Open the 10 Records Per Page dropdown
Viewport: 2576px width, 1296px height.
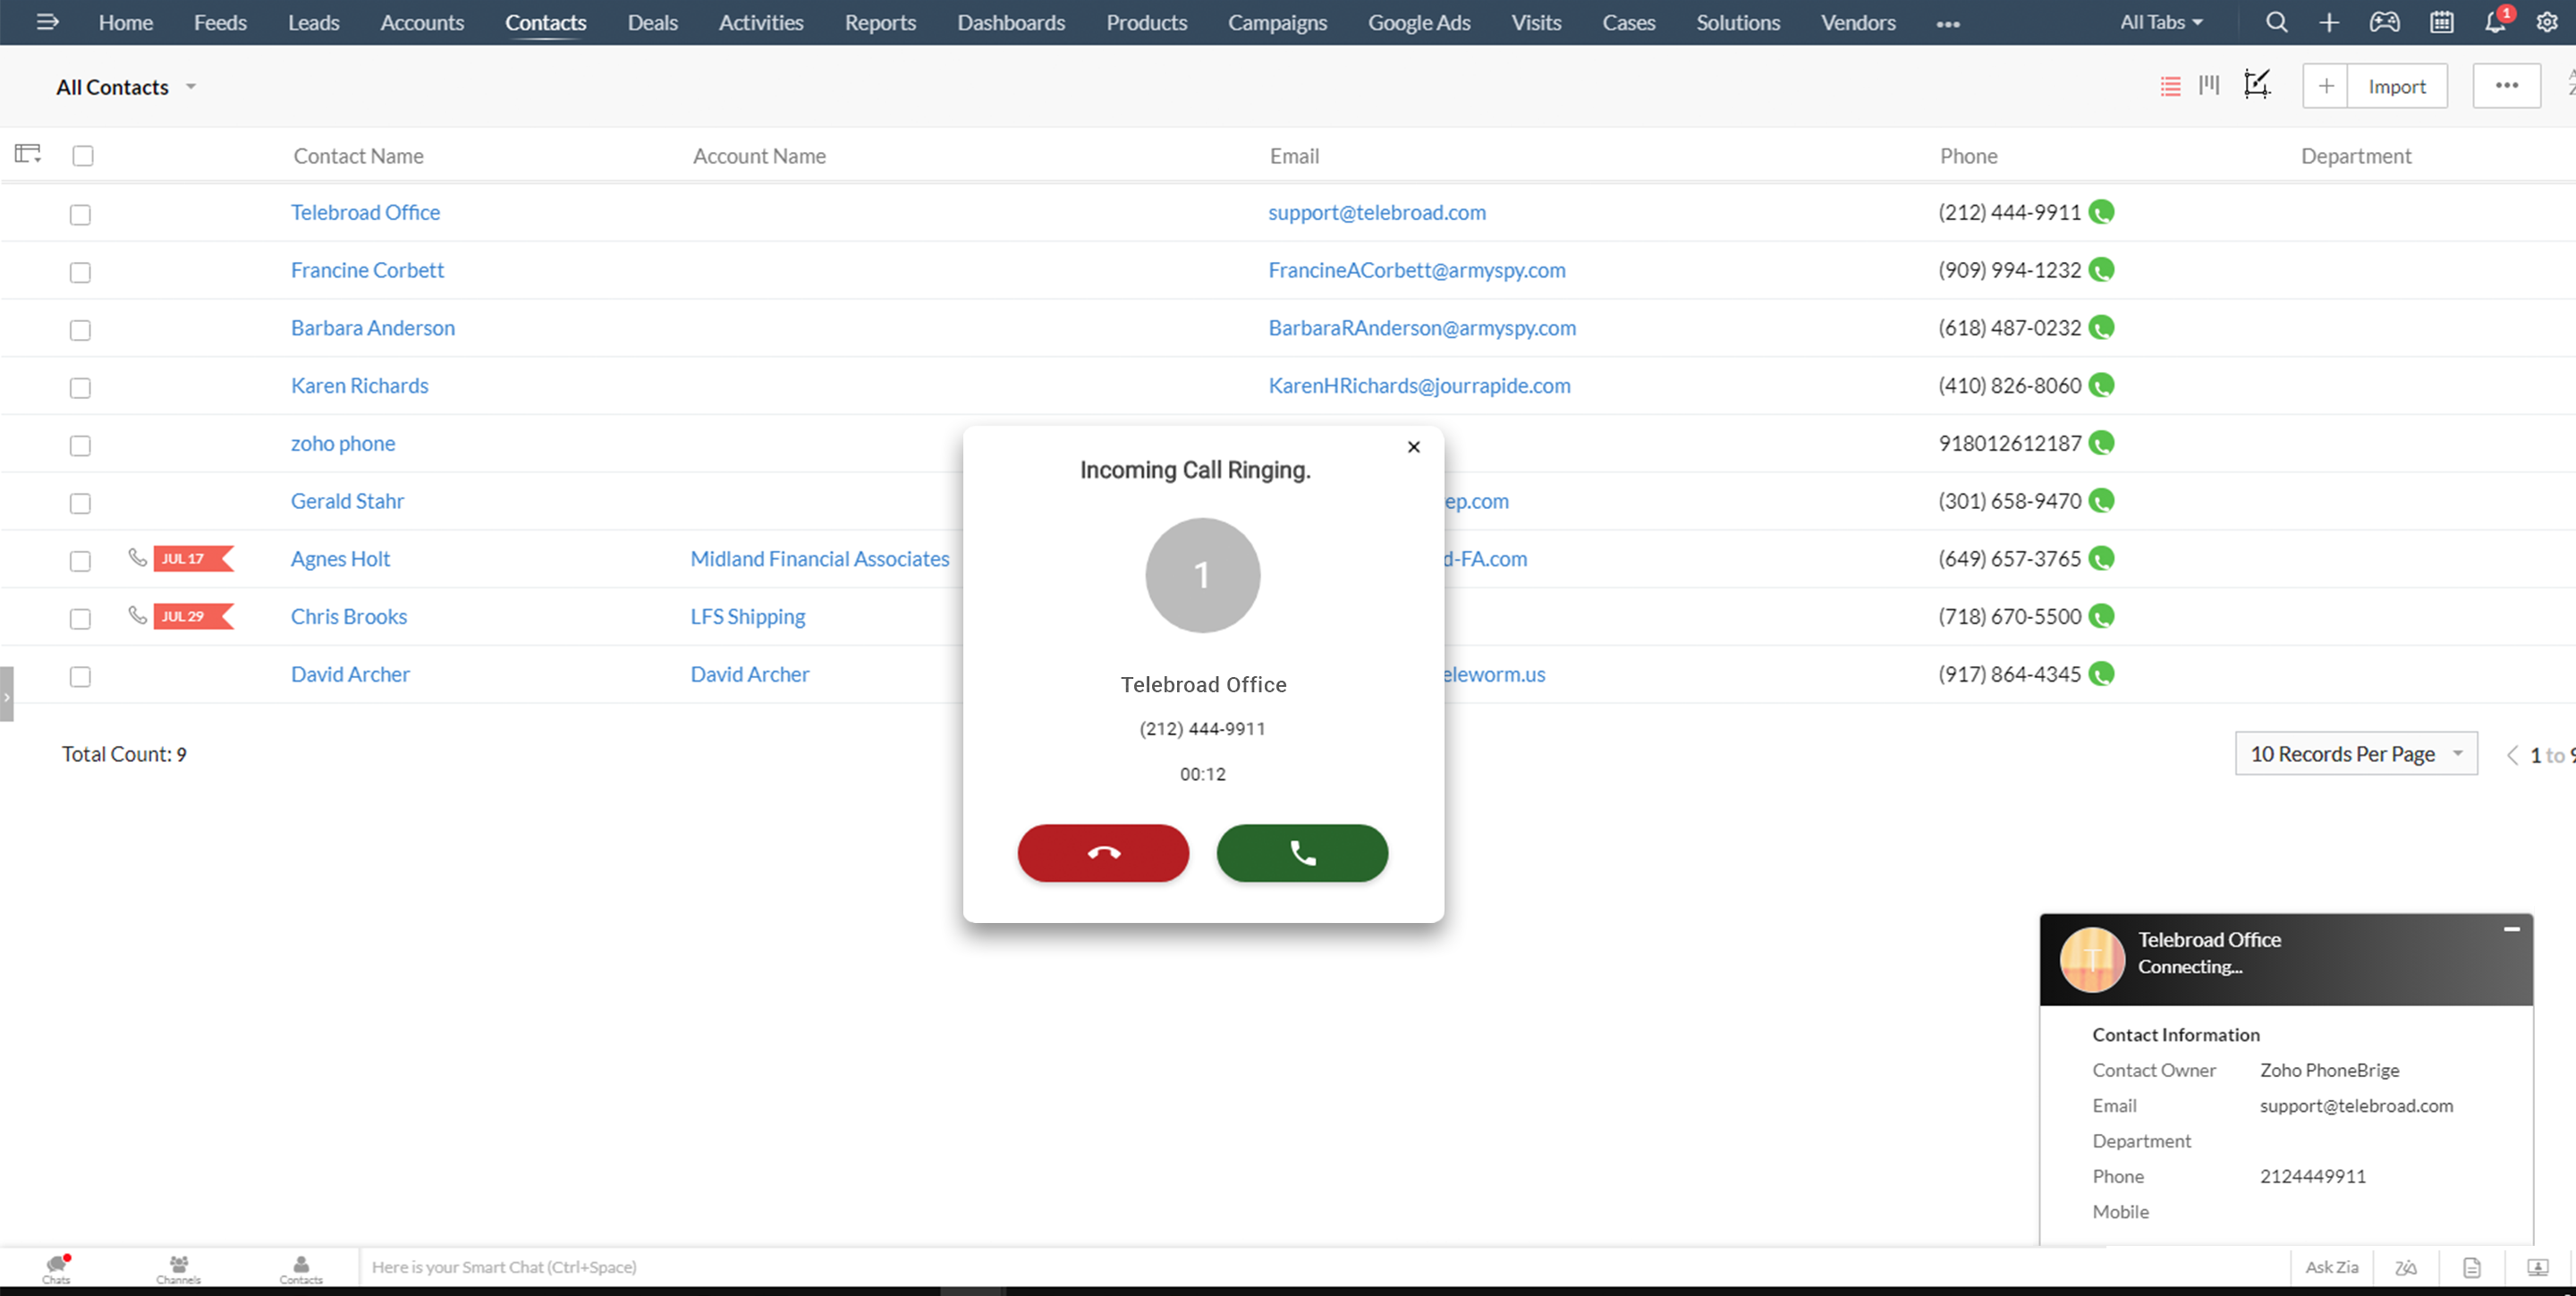2356,754
